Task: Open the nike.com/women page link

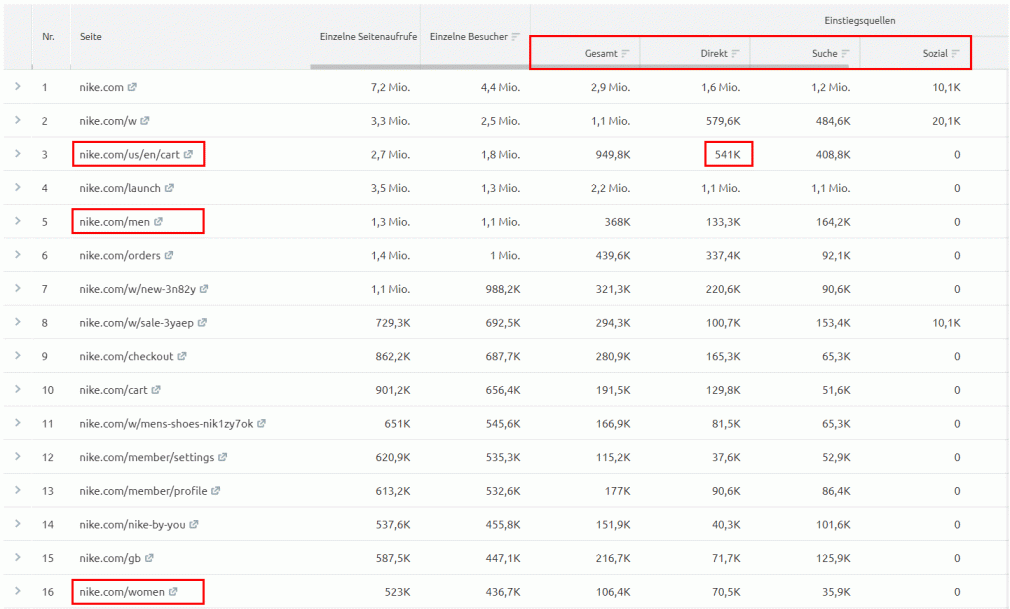Action: (x=122, y=592)
